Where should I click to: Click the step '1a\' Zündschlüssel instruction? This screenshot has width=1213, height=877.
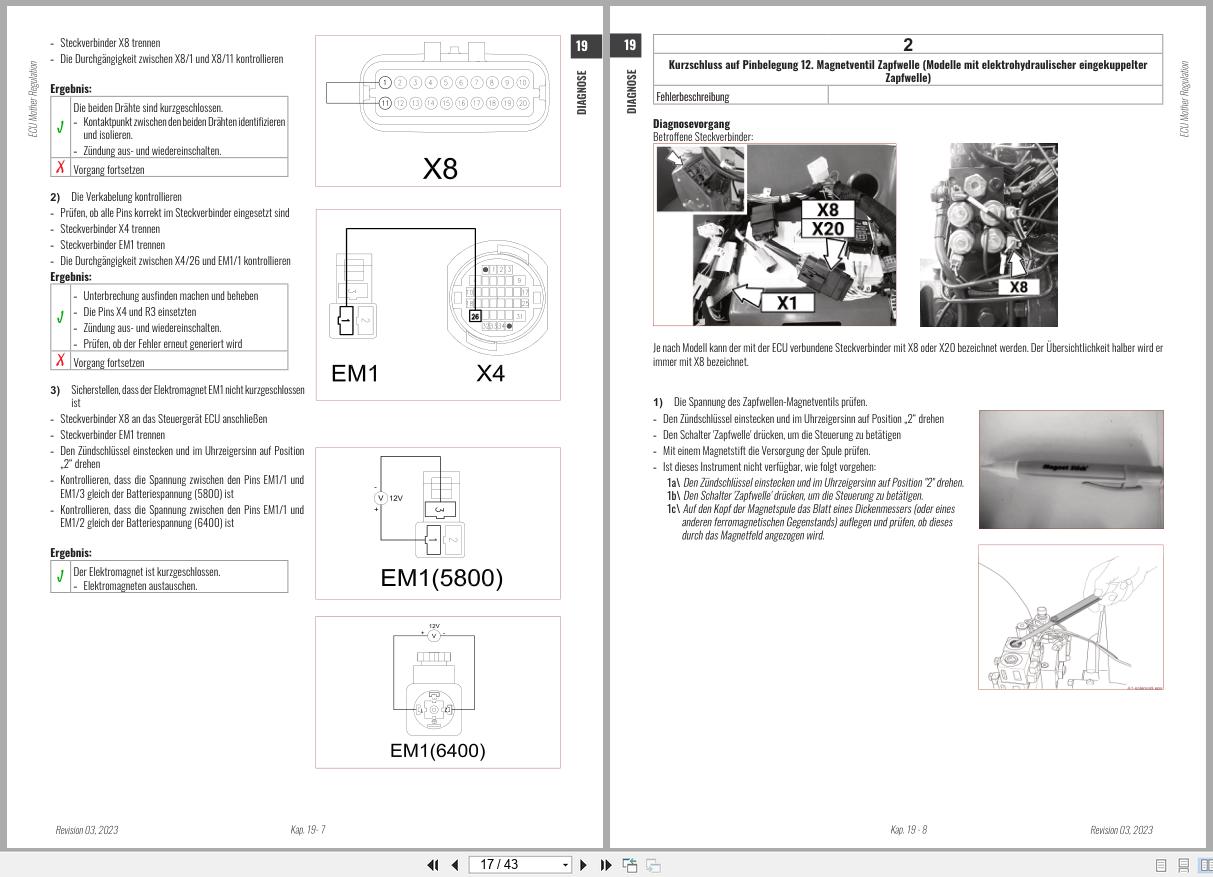816,483
